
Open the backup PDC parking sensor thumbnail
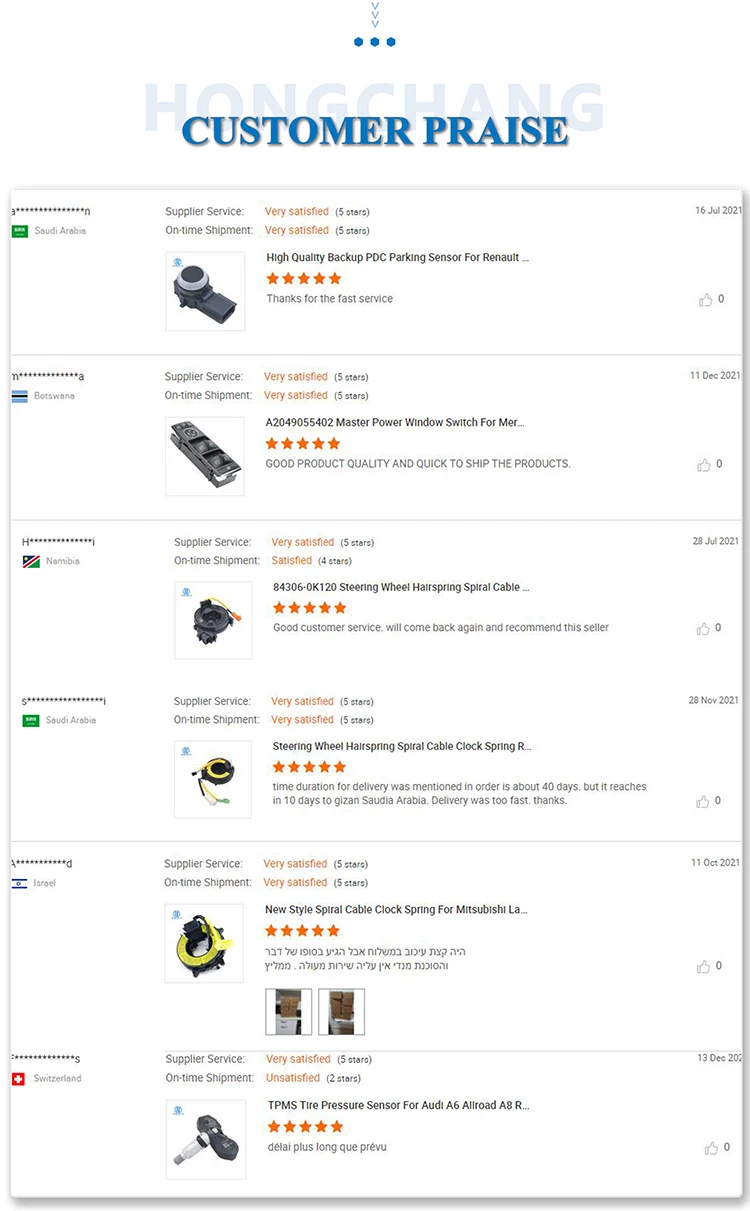(205, 291)
